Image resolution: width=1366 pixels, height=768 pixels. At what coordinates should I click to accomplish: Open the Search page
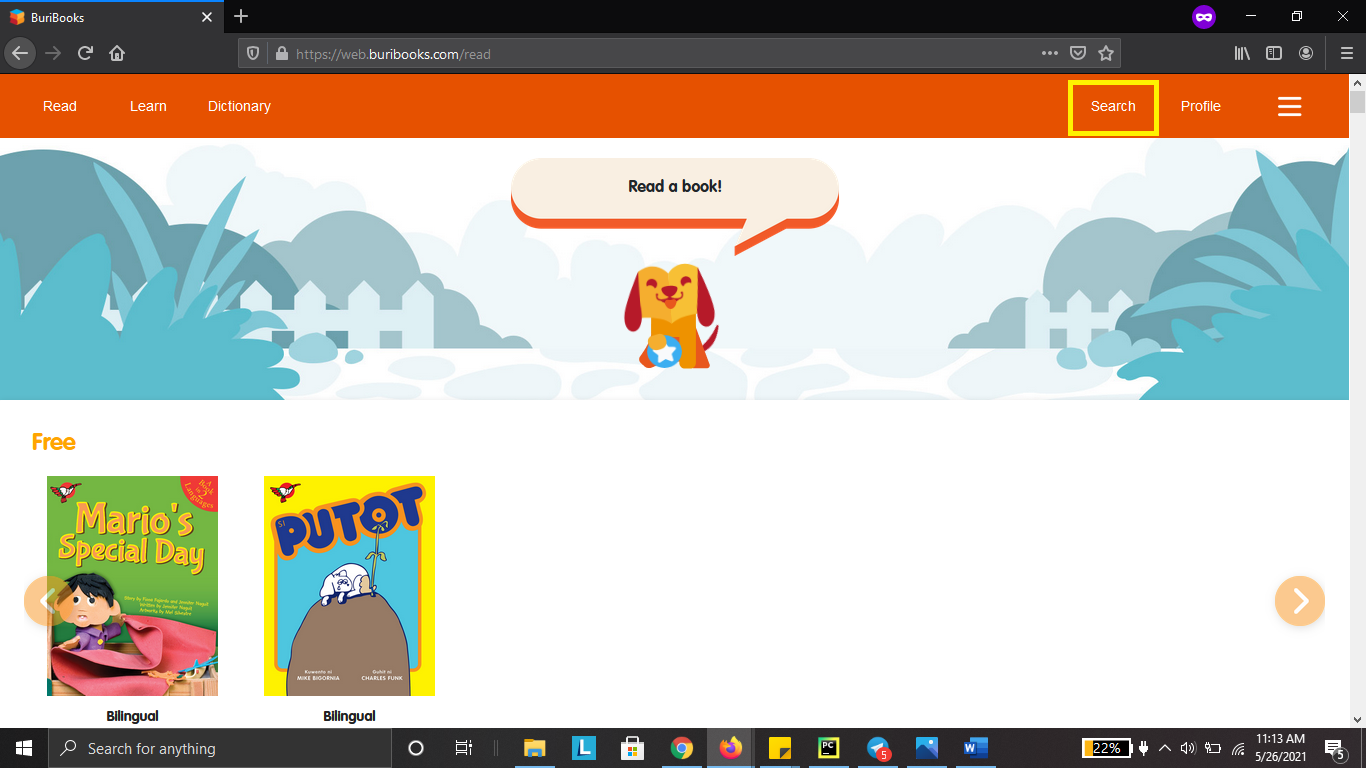pyautogui.click(x=1113, y=106)
